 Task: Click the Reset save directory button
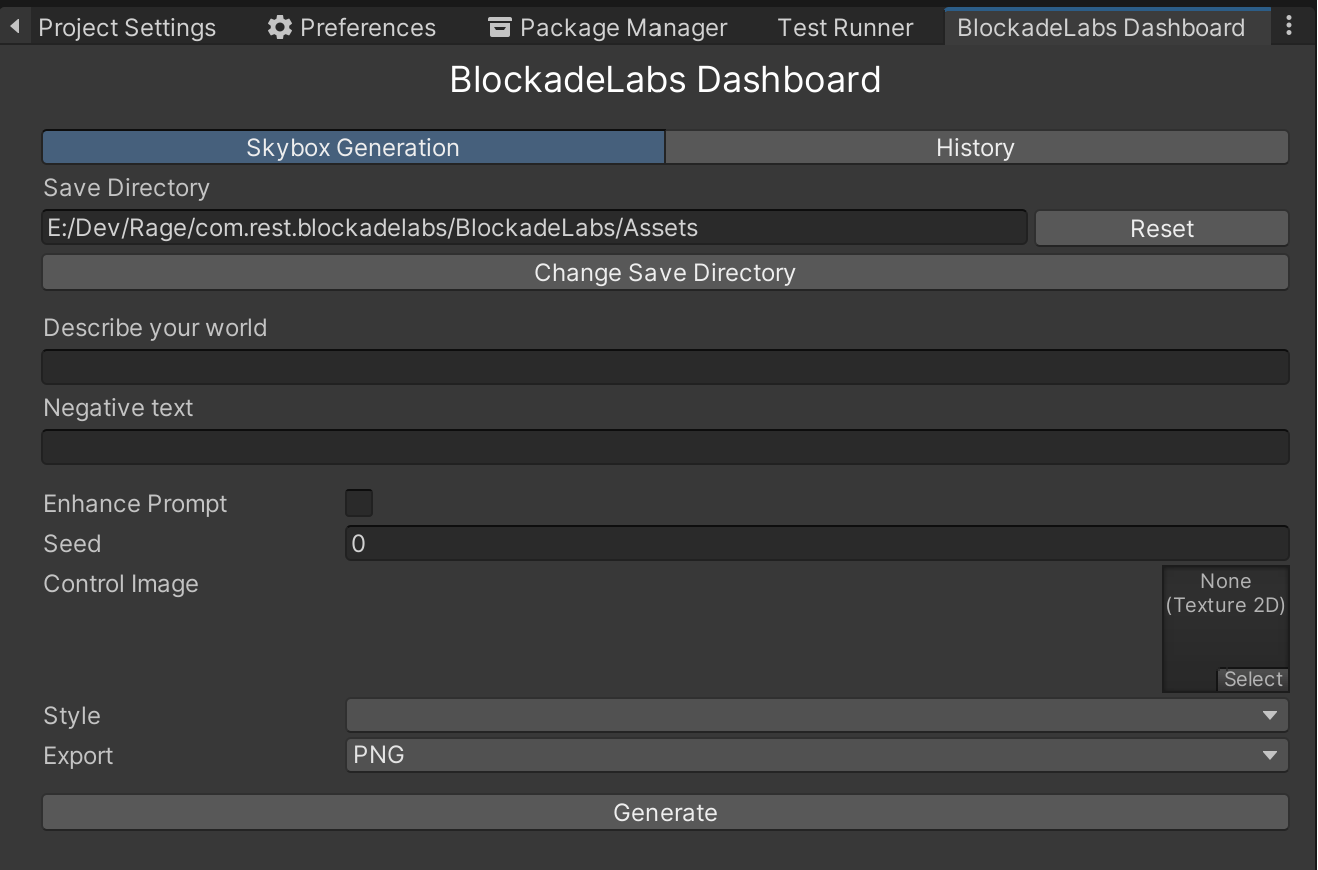click(1161, 228)
